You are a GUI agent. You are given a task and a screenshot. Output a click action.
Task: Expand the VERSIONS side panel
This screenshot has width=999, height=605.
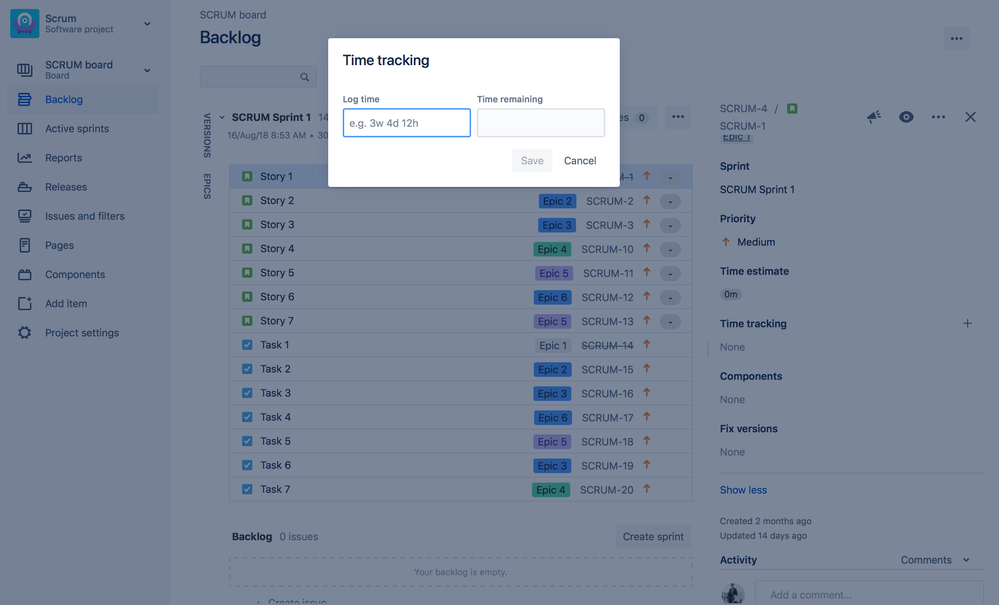pyautogui.click(x=207, y=135)
